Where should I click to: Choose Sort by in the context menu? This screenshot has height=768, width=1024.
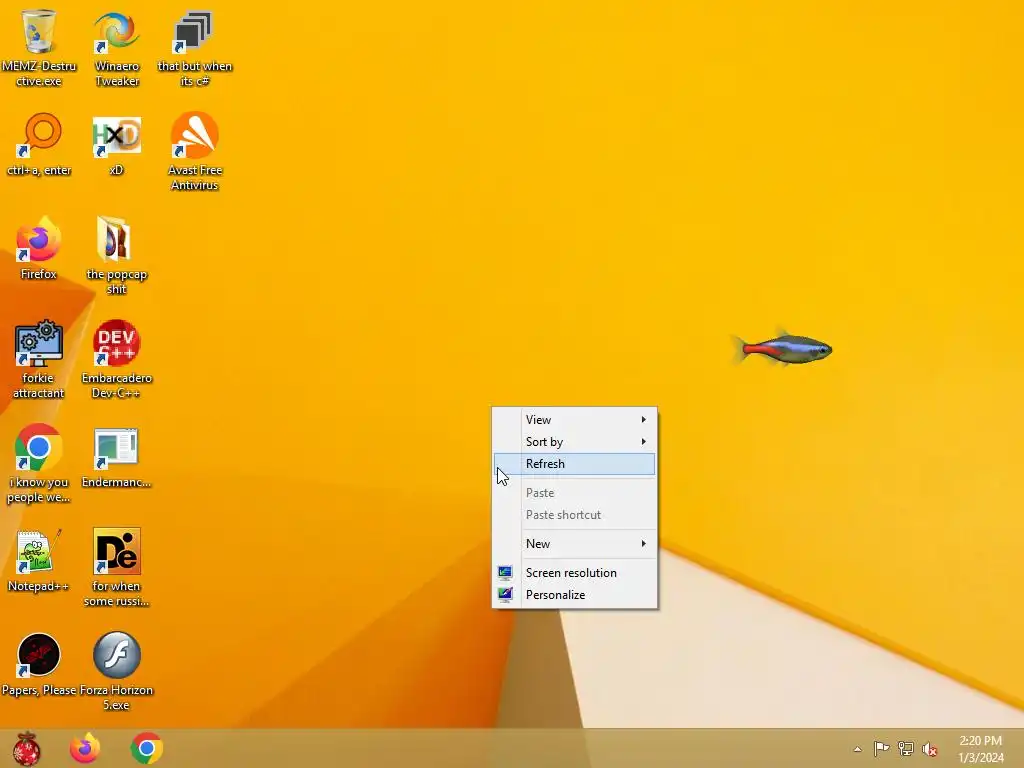tap(574, 441)
